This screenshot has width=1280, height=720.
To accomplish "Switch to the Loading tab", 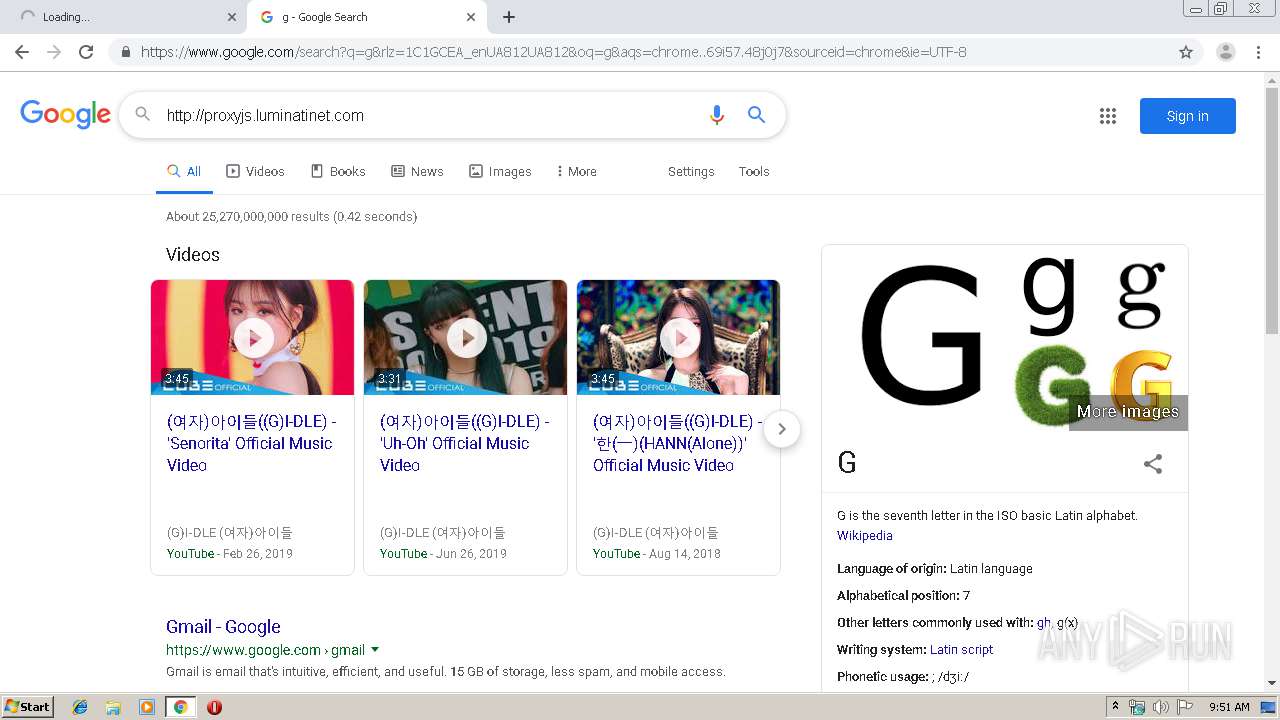I will (125, 17).
